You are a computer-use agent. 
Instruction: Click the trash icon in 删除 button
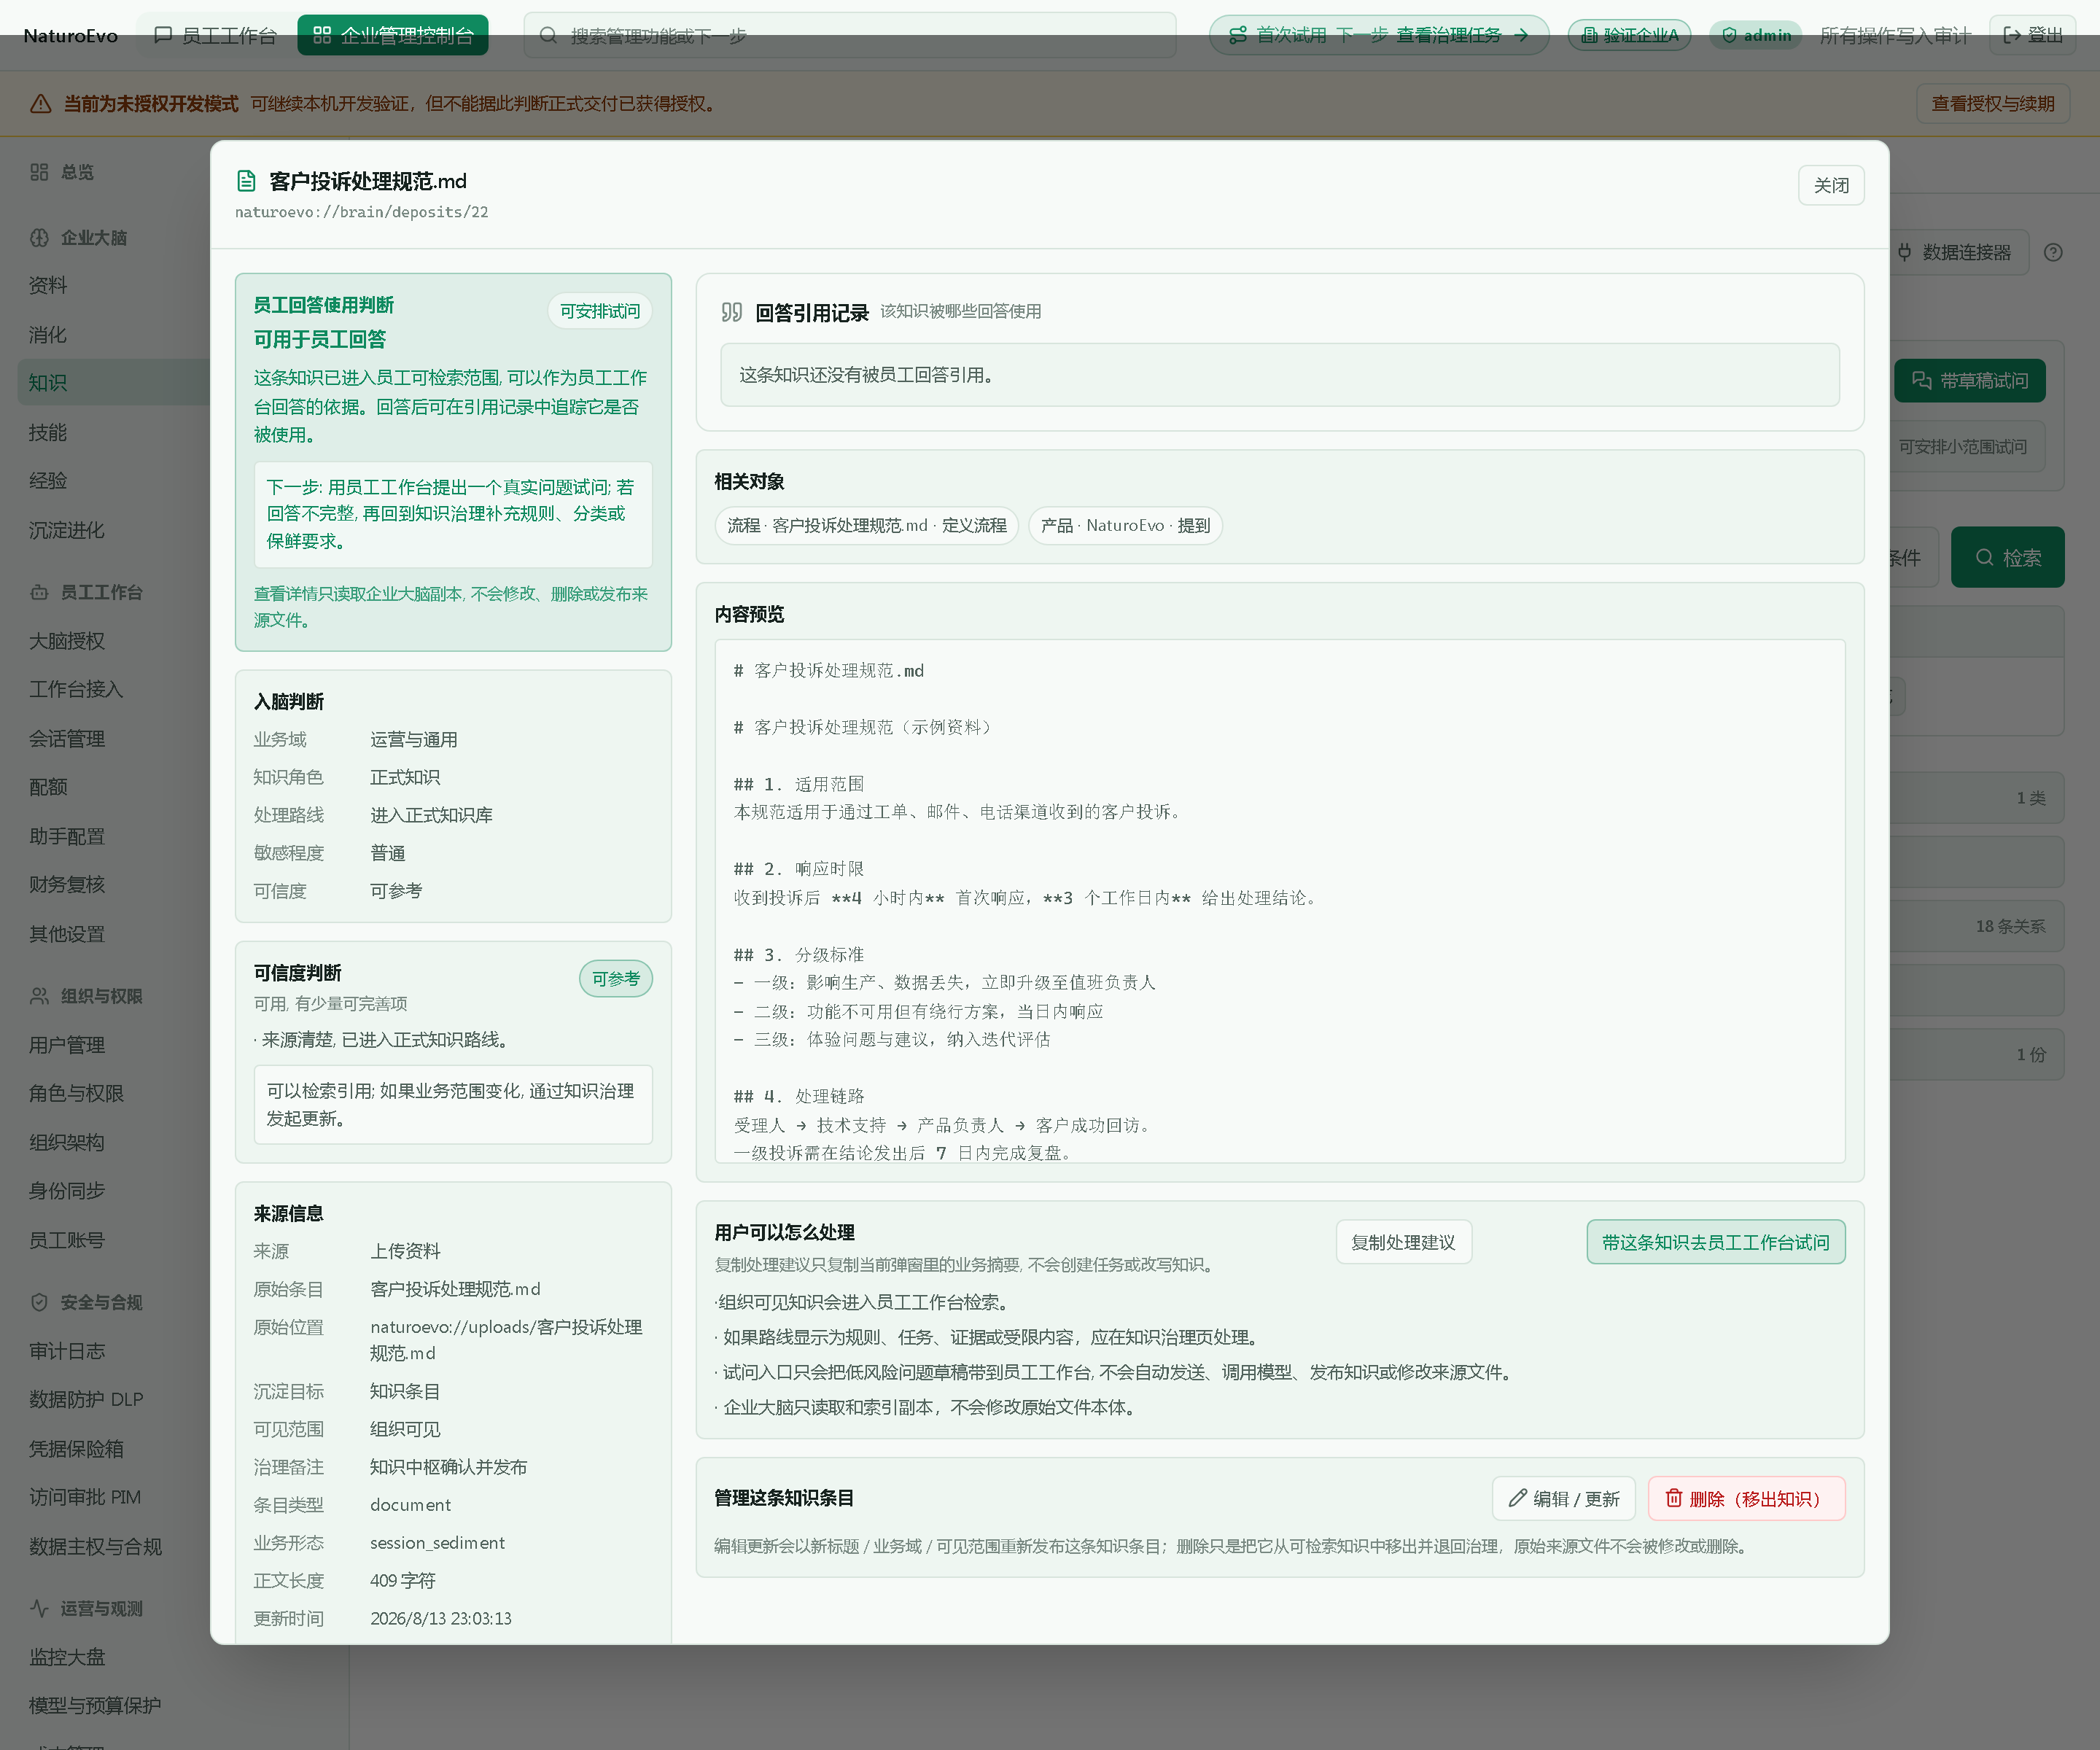point(1673,1498)
